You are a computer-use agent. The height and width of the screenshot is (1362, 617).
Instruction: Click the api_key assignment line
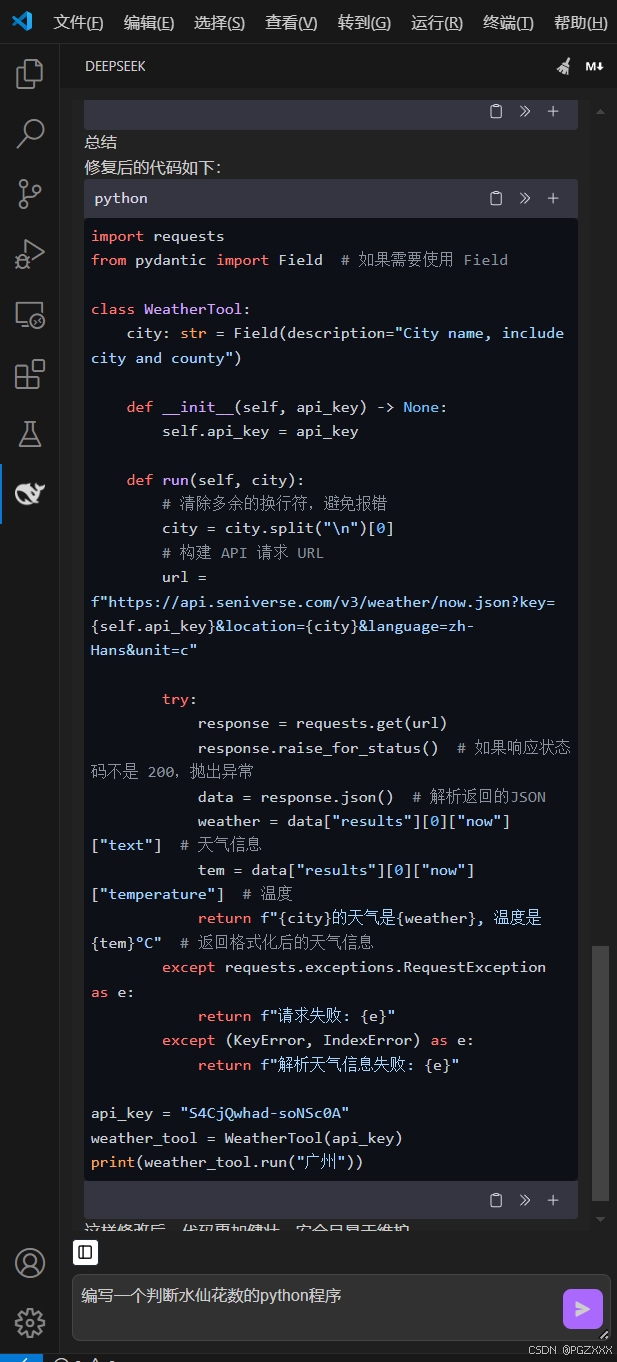220,1113
